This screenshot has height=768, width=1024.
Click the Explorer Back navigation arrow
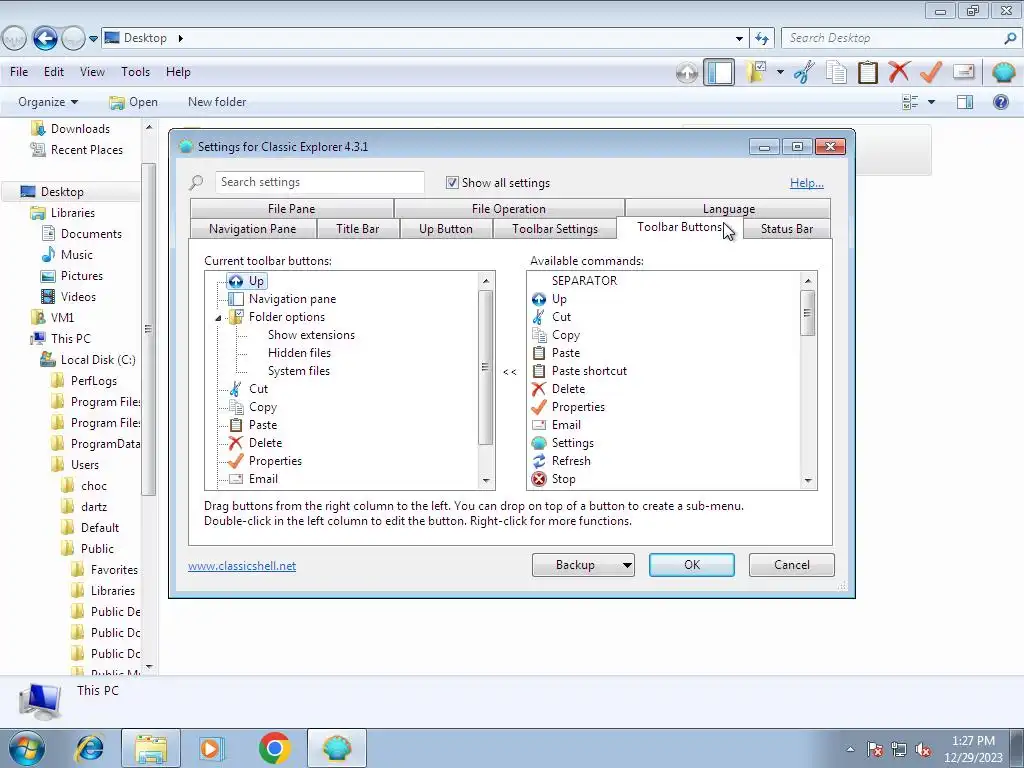(44, 39)
